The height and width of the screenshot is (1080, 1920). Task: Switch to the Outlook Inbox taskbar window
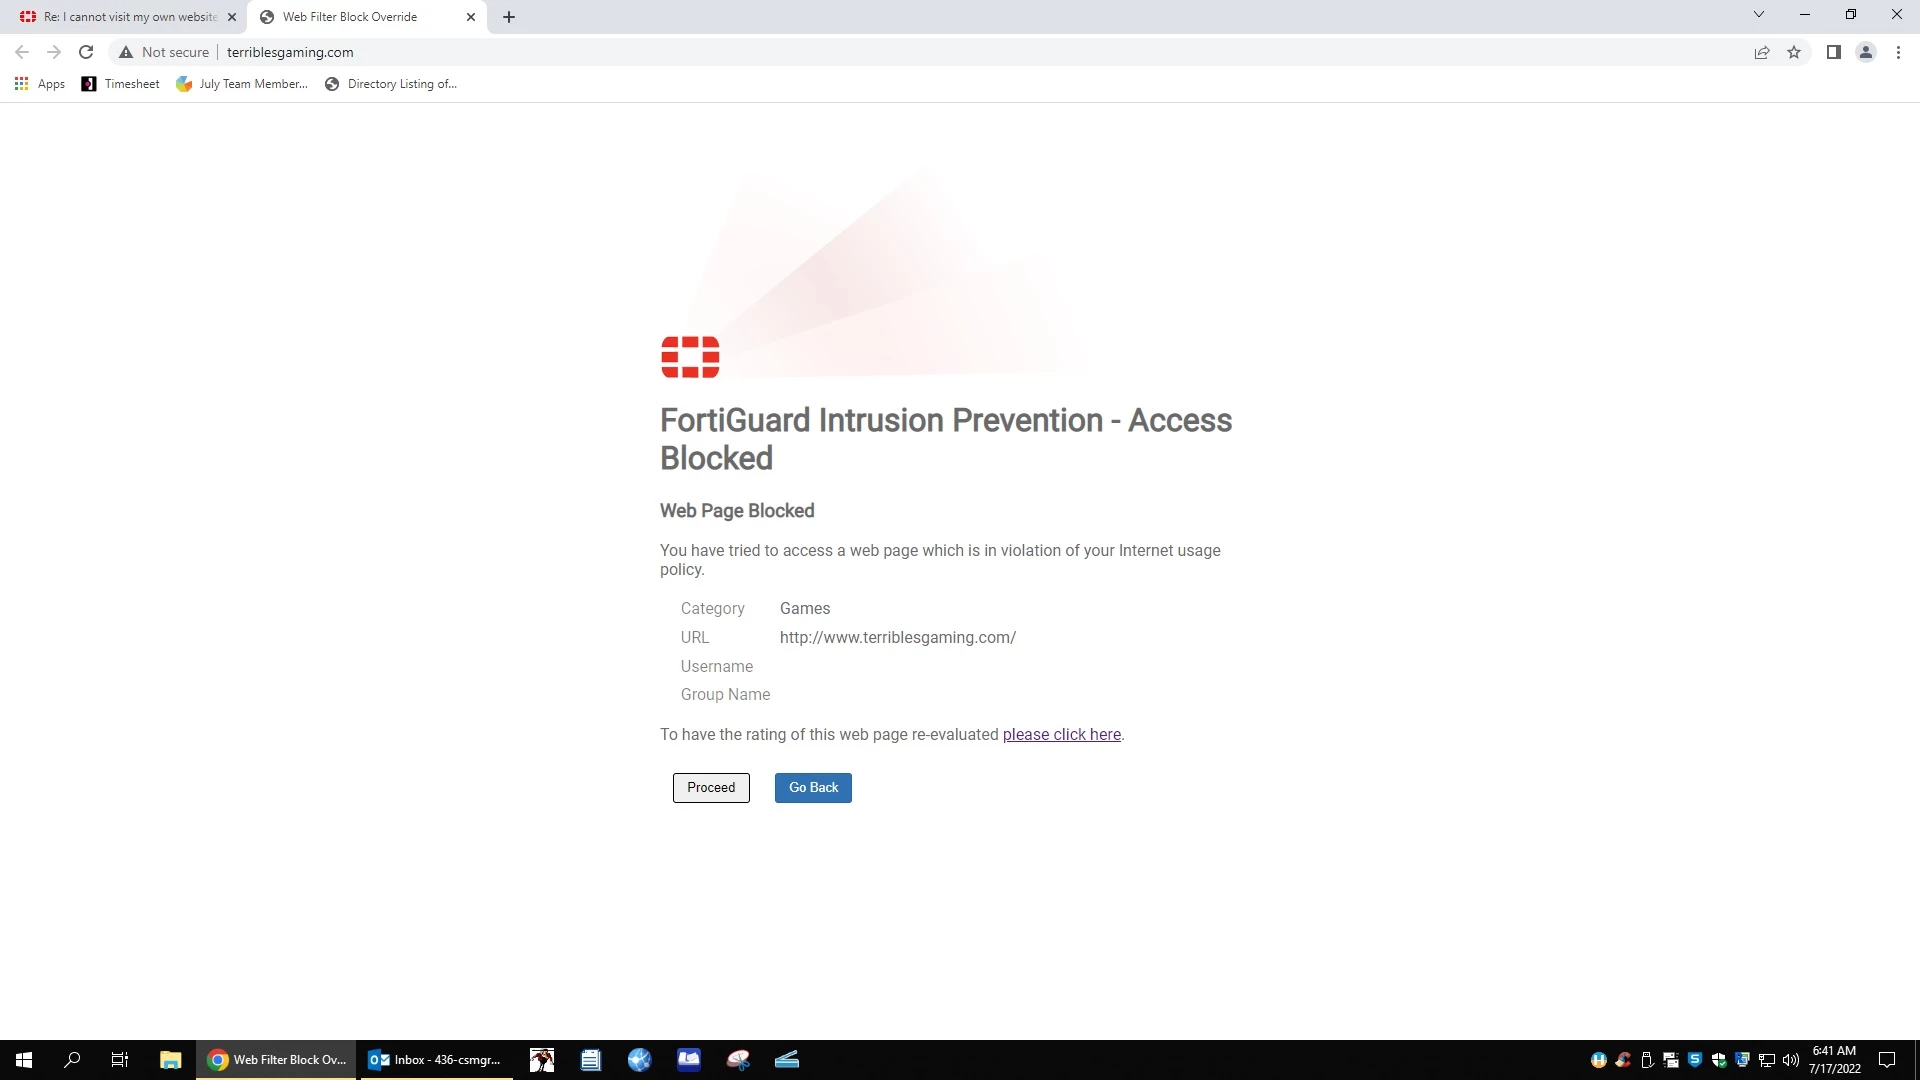pyautogui.click(x=436, y=1060)
